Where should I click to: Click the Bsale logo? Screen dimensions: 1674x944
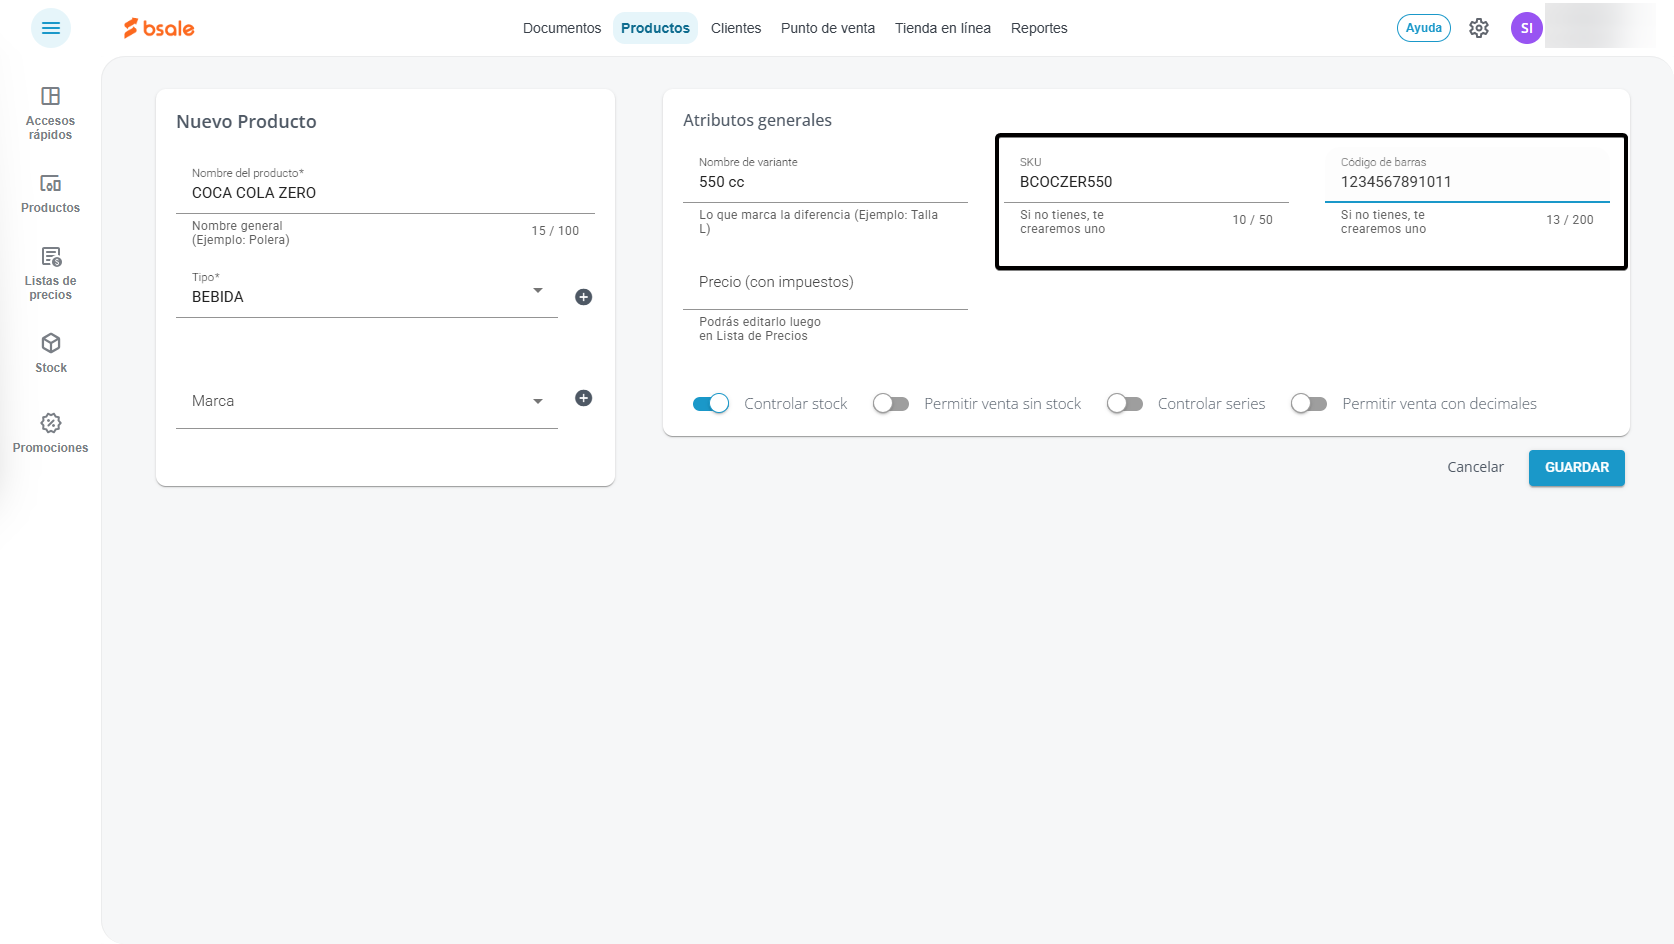(x=159, y=28)
